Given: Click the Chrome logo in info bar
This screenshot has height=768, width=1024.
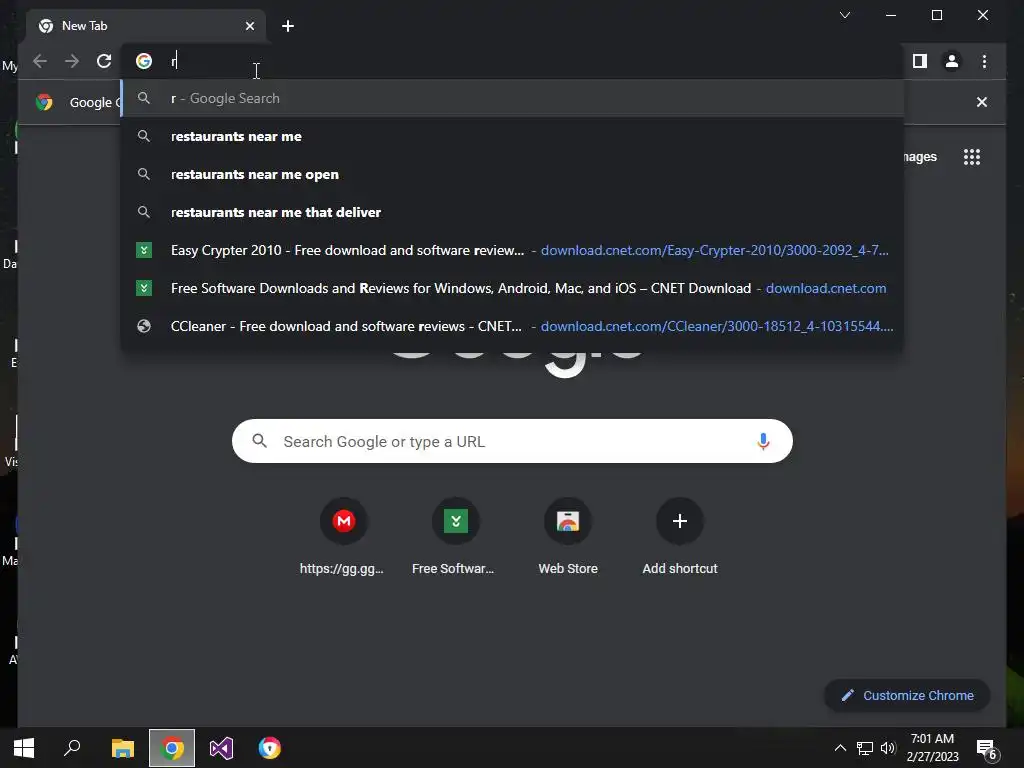Looking at the screenshot, I should coord(44,102).
